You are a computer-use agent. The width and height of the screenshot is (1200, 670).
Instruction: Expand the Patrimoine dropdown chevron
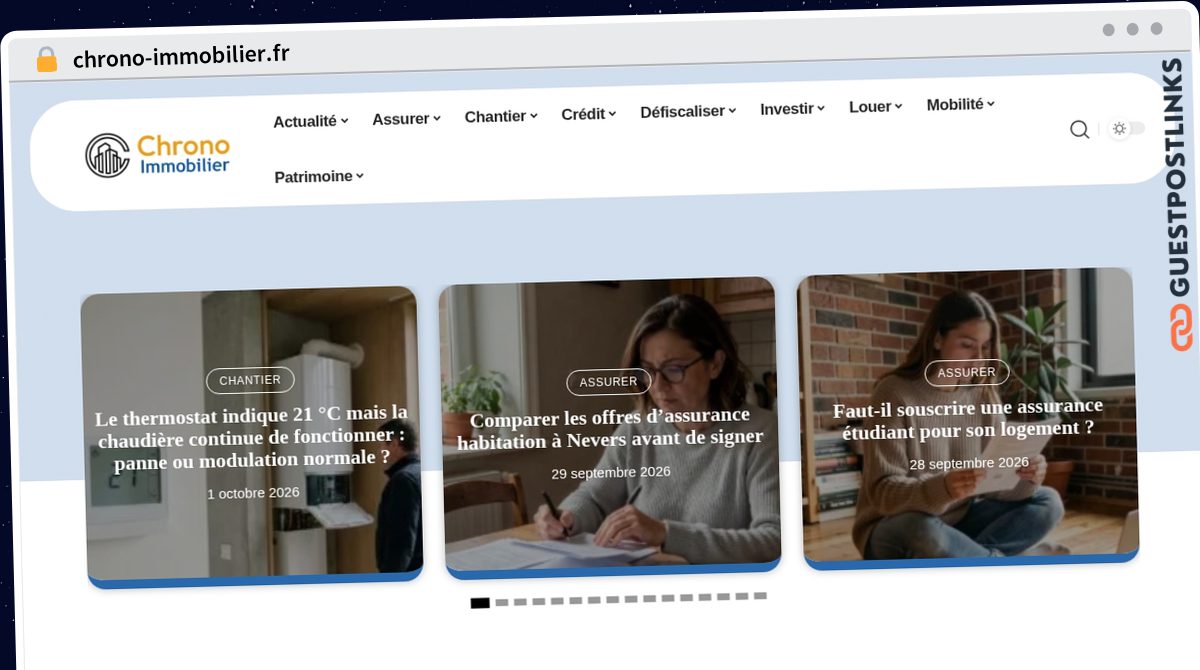tap(360, 176)
